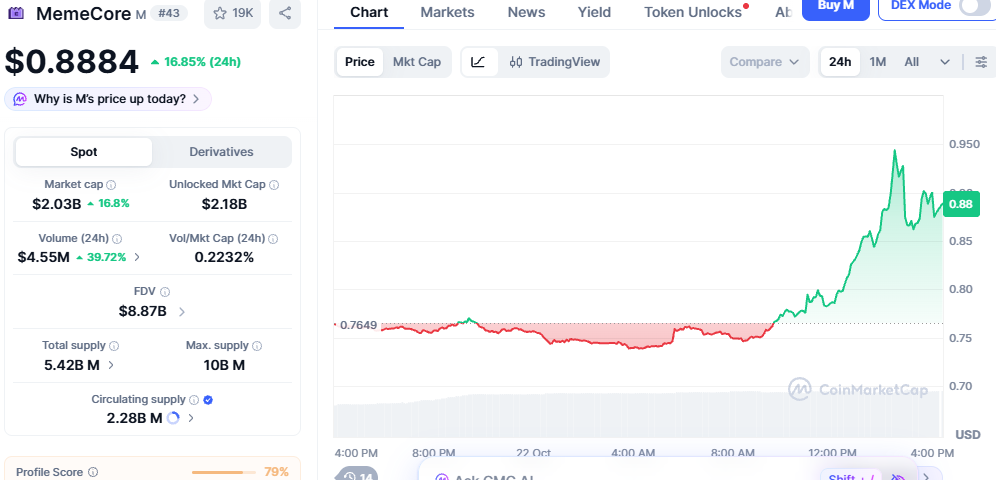
Task: Open the Chart tab
Action: [x=369, y=12]
